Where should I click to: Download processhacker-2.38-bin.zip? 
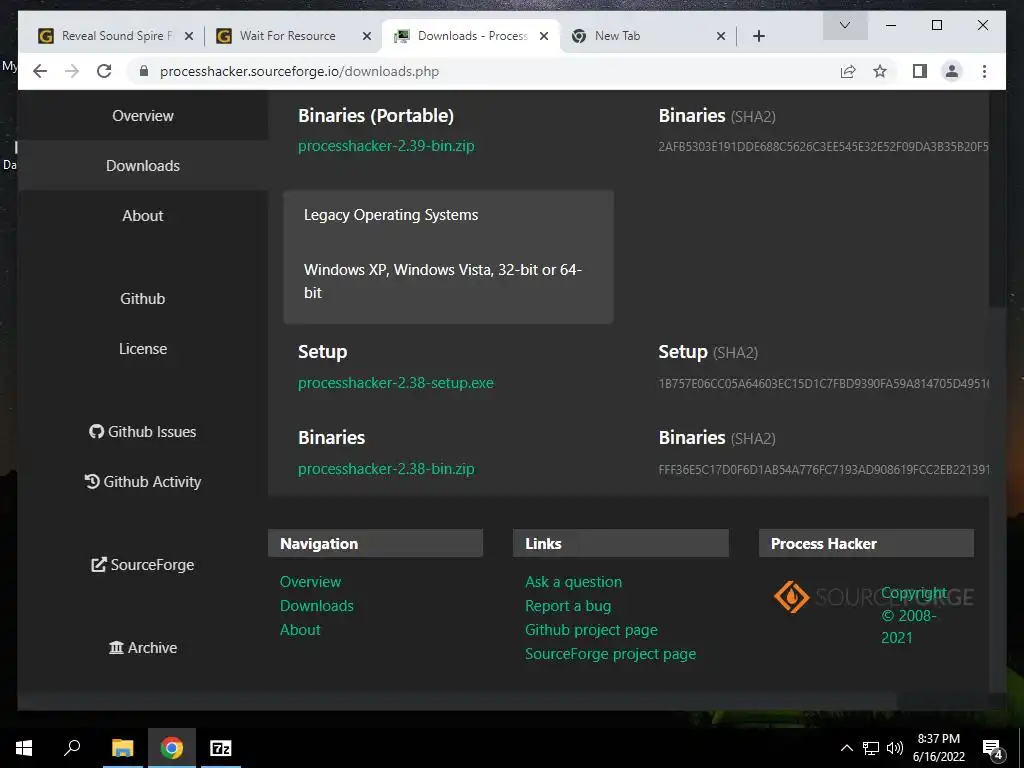[x=386, y=469]
